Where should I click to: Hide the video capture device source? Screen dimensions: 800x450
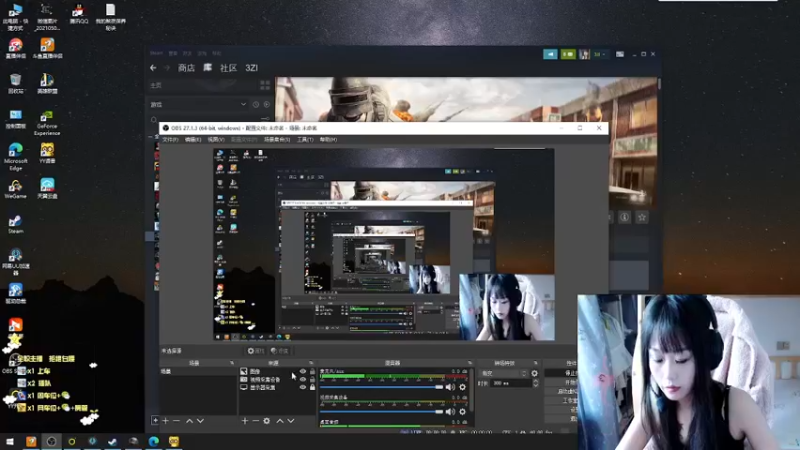click(303, 380)
